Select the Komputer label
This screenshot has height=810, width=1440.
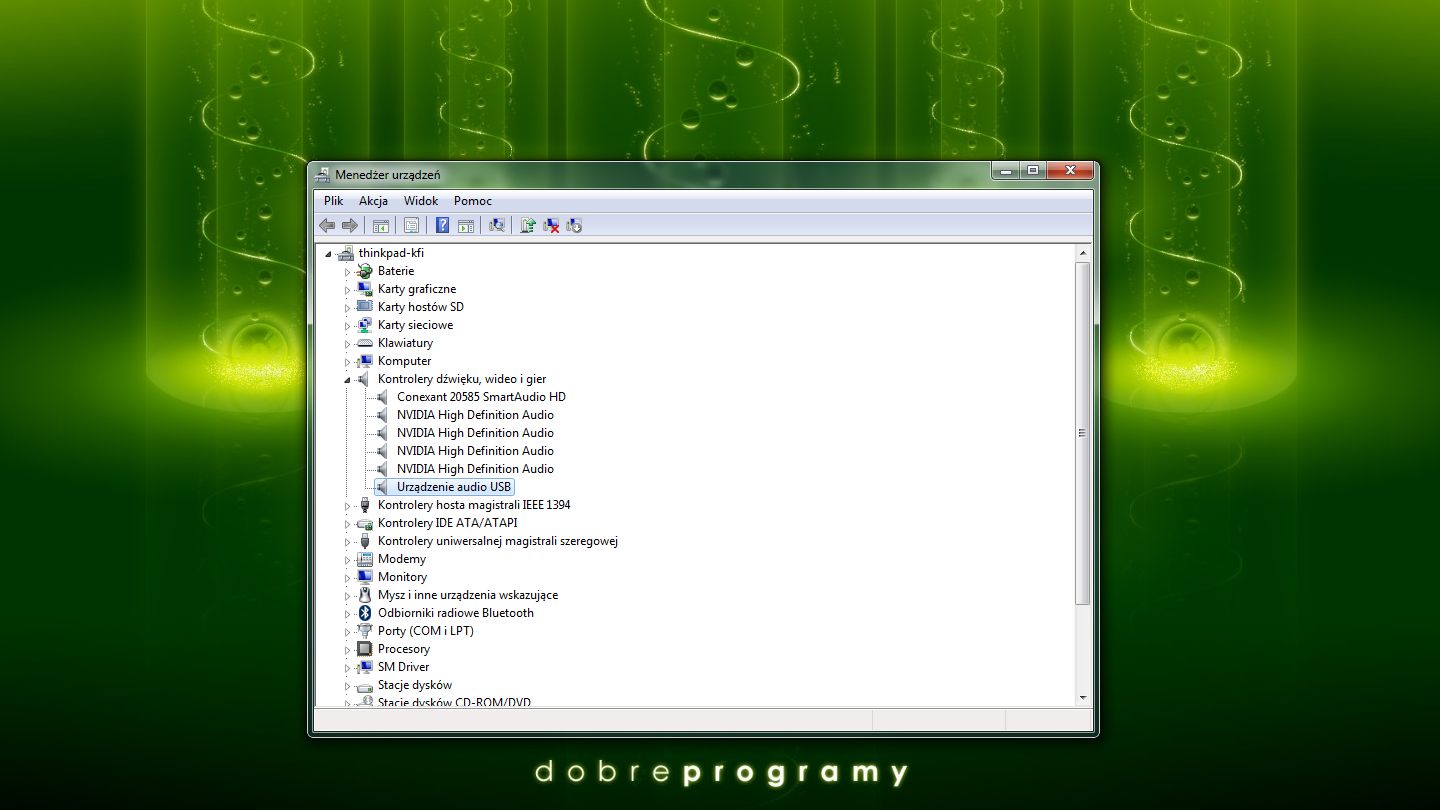pyautogui.click(x=405, y=361)
